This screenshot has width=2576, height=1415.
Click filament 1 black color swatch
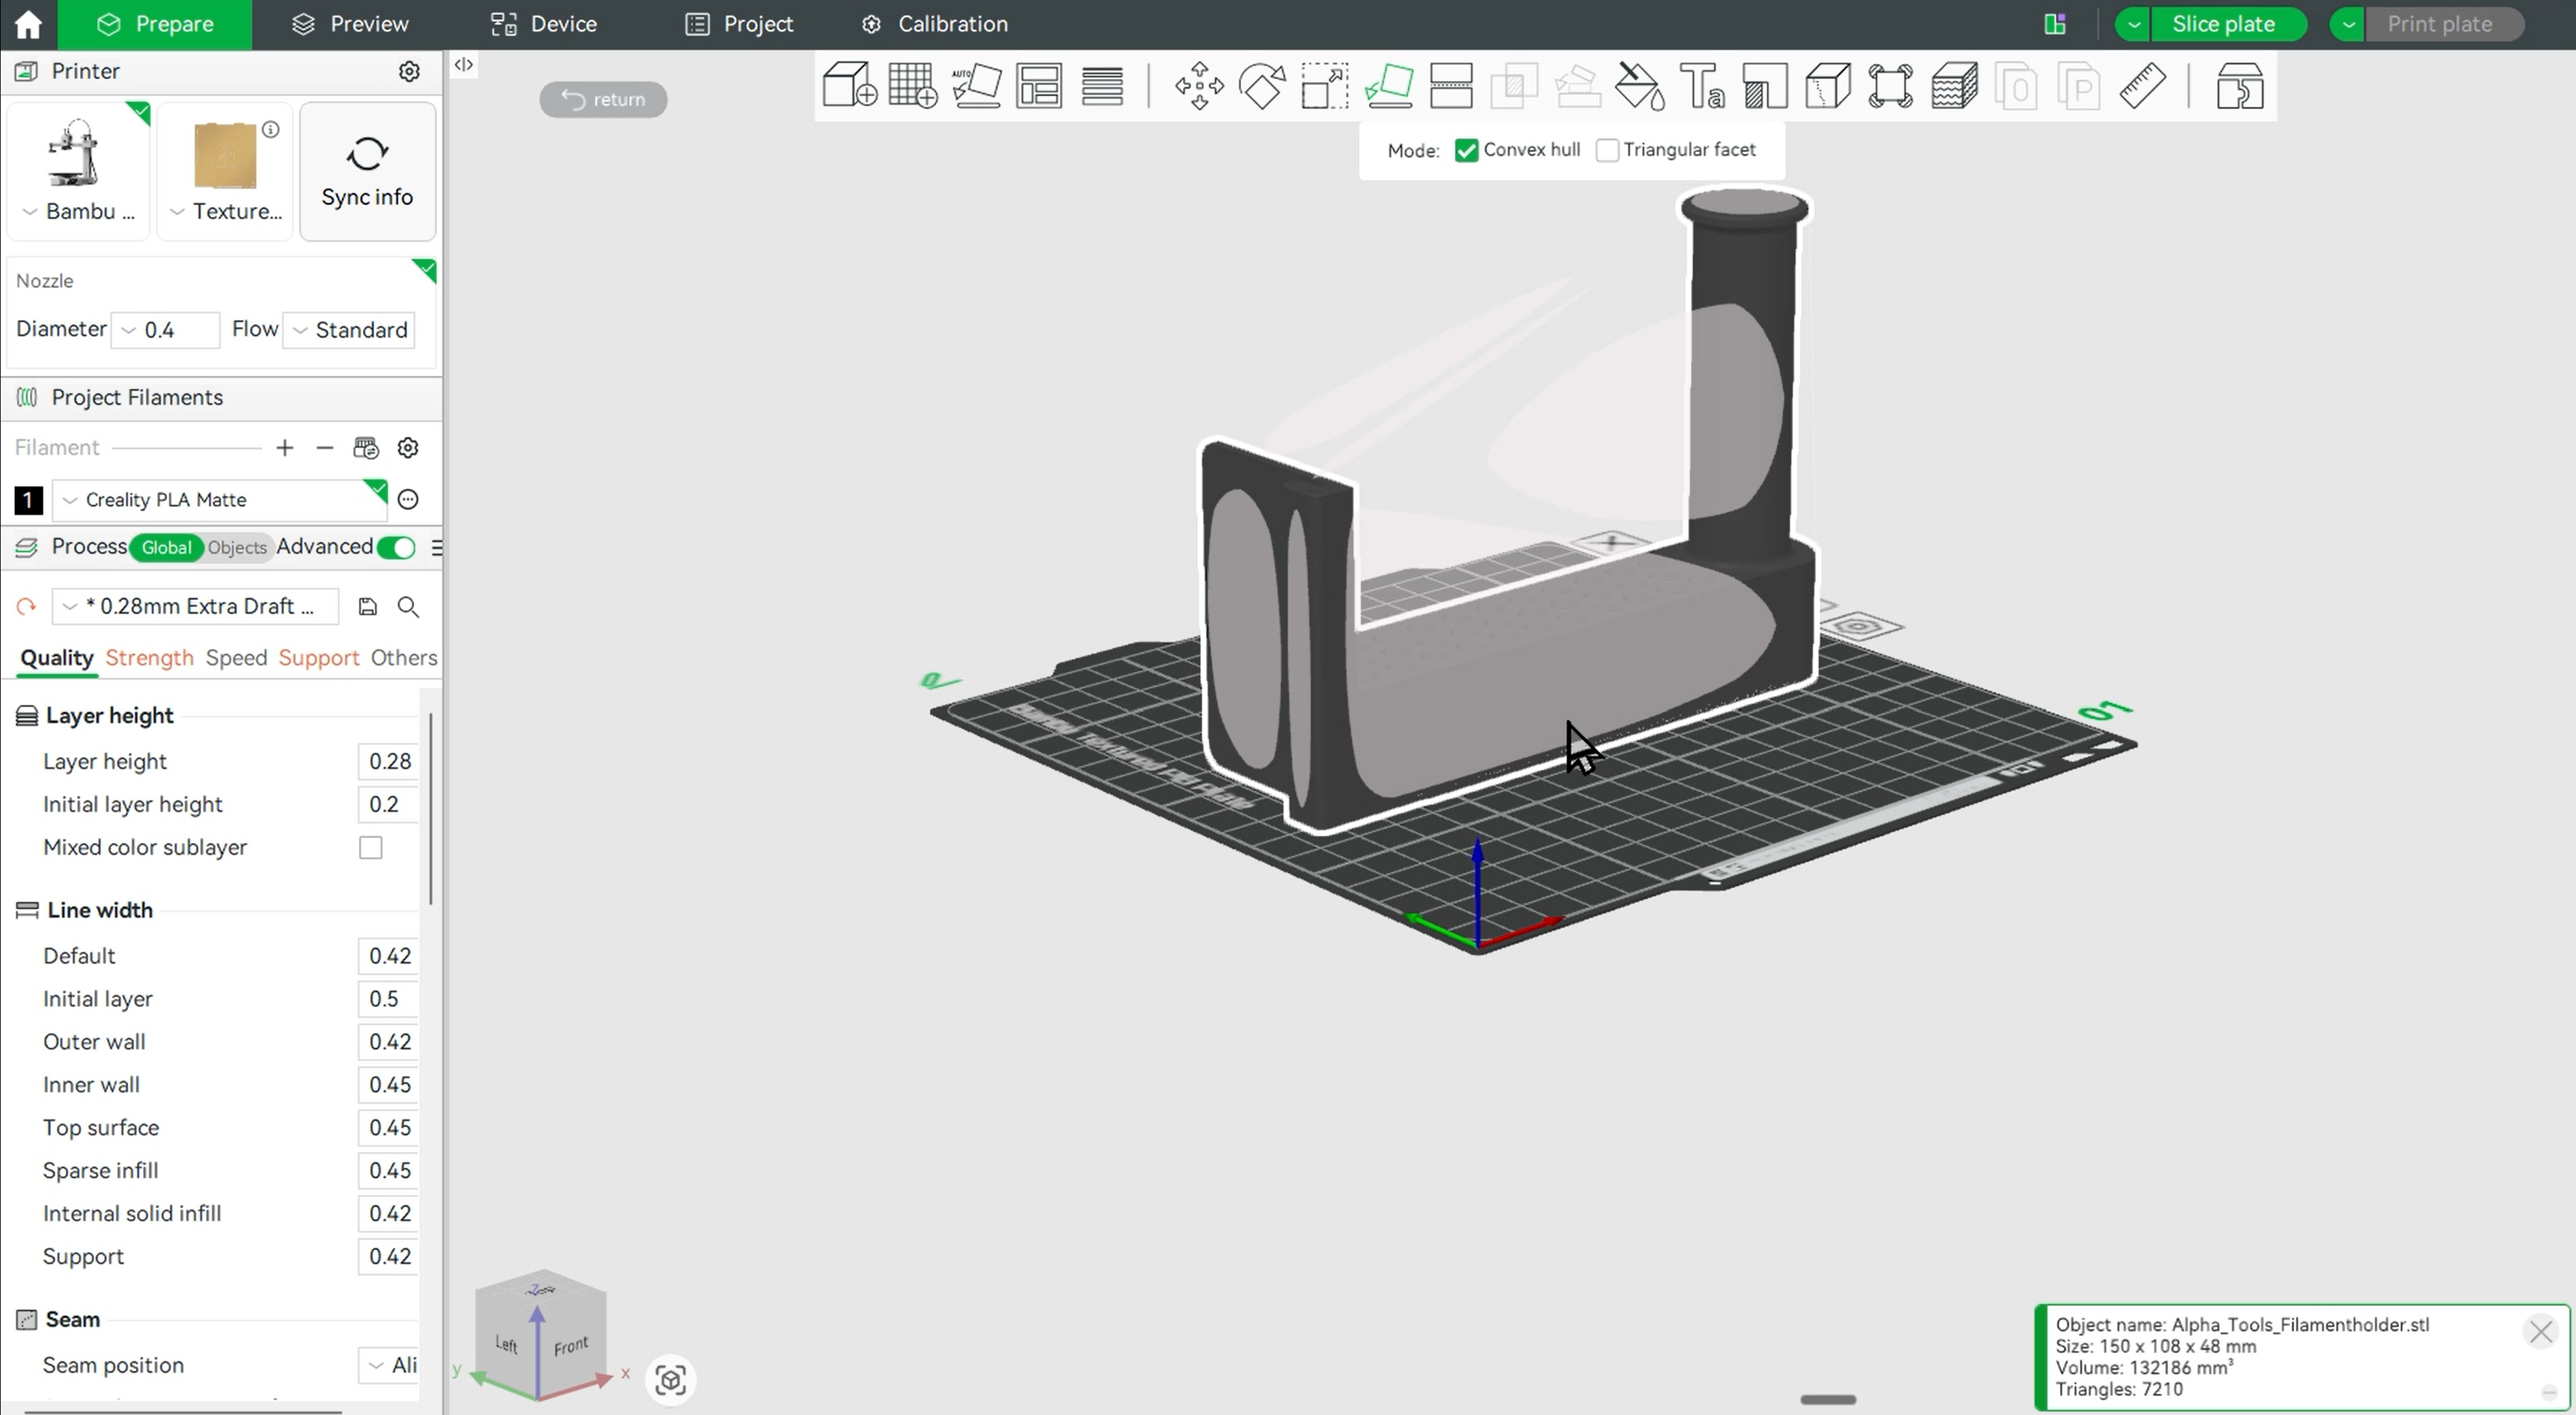[28, 499]
